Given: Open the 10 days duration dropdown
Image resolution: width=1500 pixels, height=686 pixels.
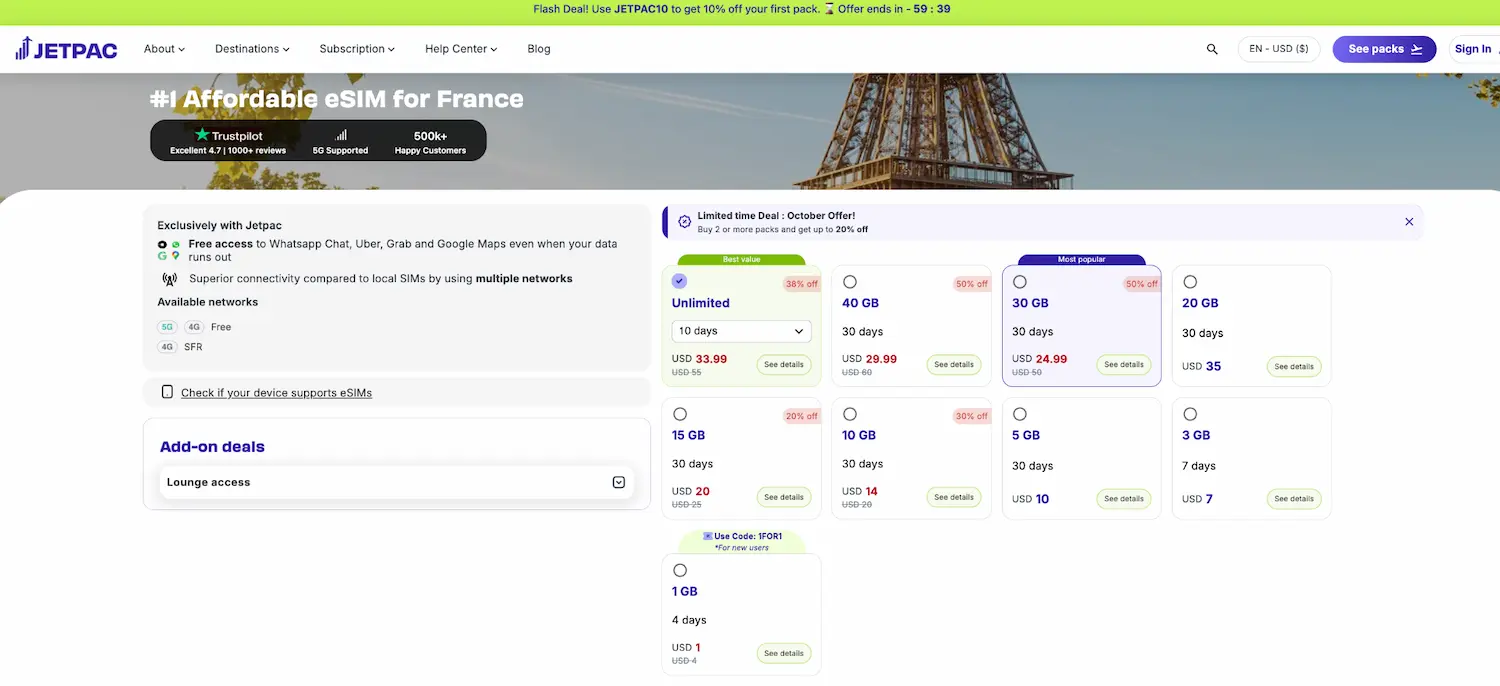Looking at the screenshot, I should pyautogui.click(x=740, y=330).
